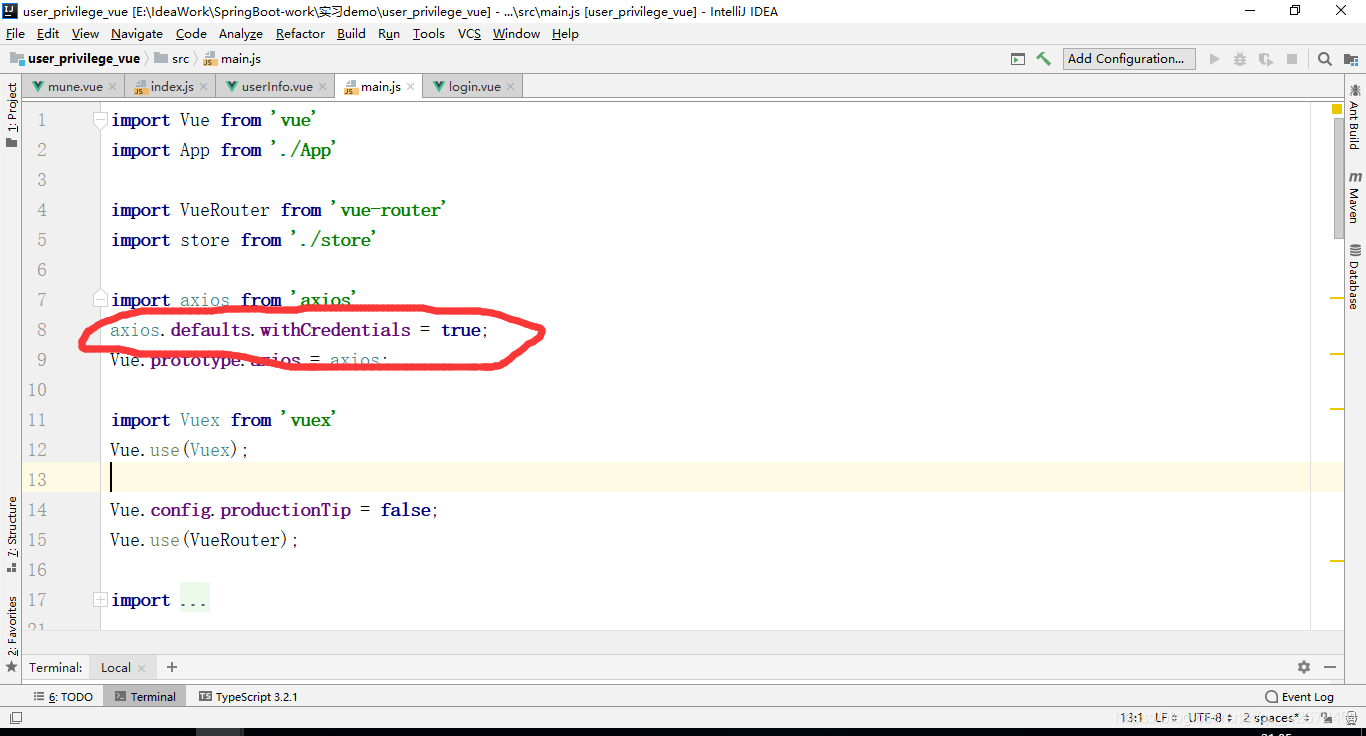The height and width of the screenshot is (736, 1366).
Task: Switch to the userInfo.vue editor tab
Action: click(277, 87)
